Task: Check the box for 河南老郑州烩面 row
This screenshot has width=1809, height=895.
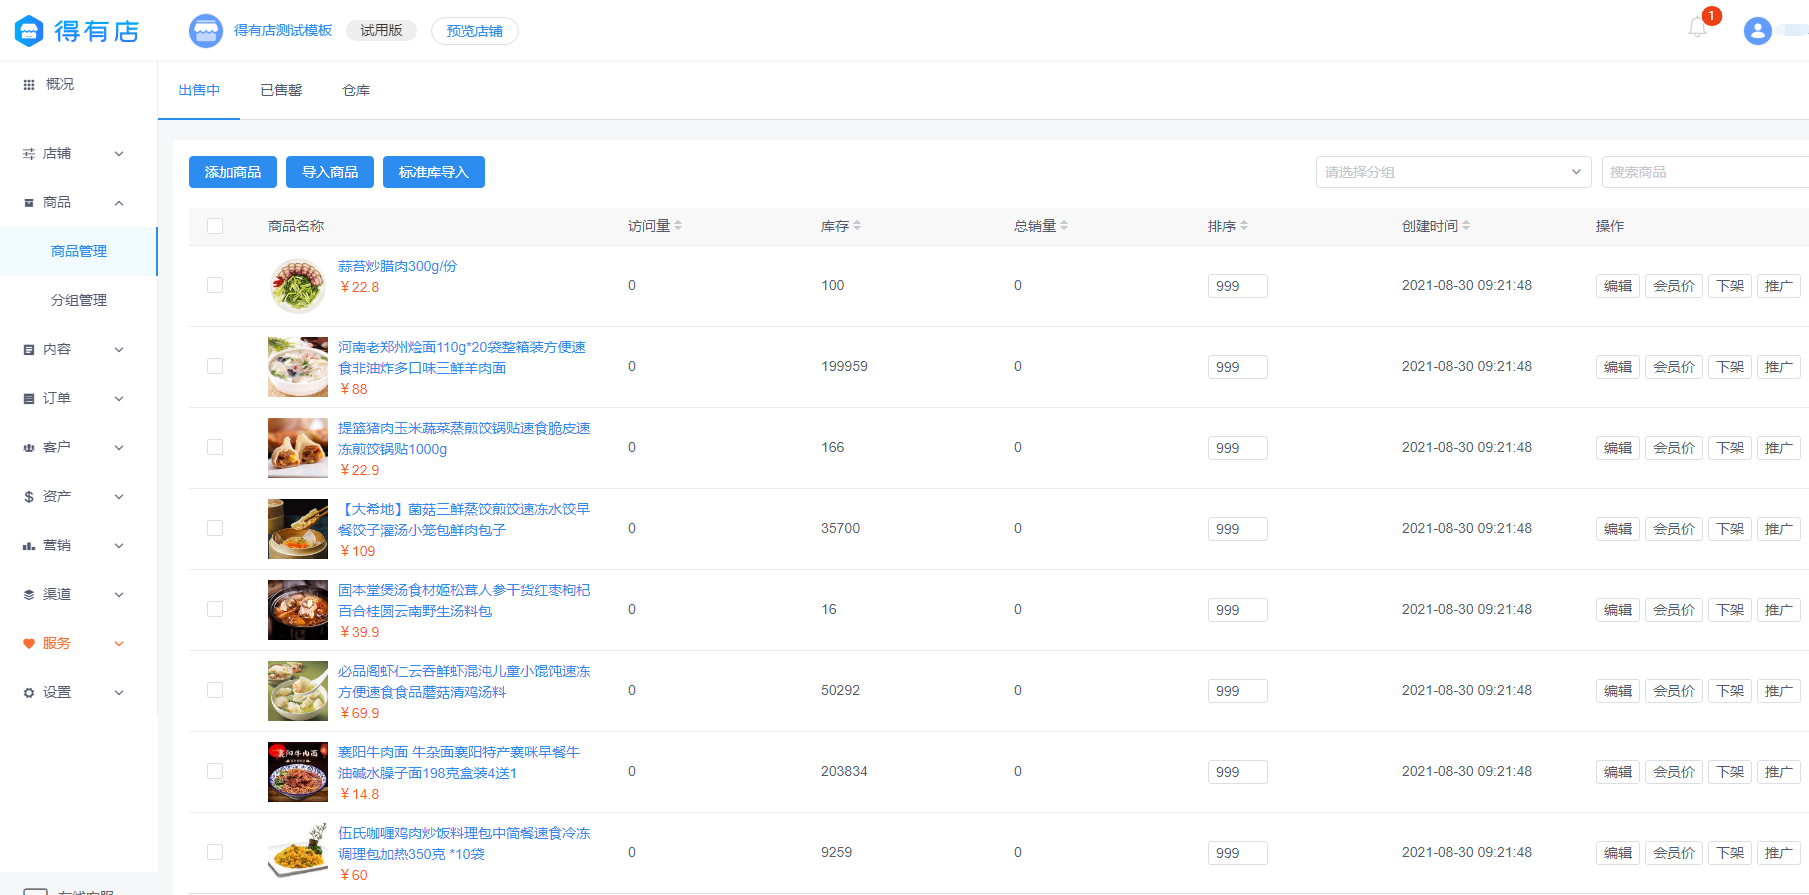Action: 215,366
